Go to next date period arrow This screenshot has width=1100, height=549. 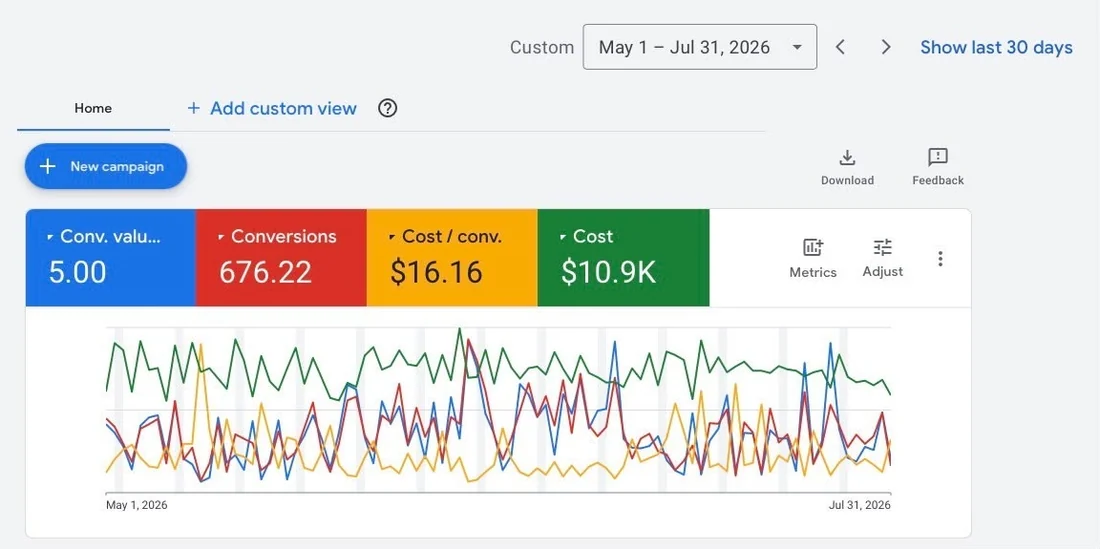[x=886, y=47]
